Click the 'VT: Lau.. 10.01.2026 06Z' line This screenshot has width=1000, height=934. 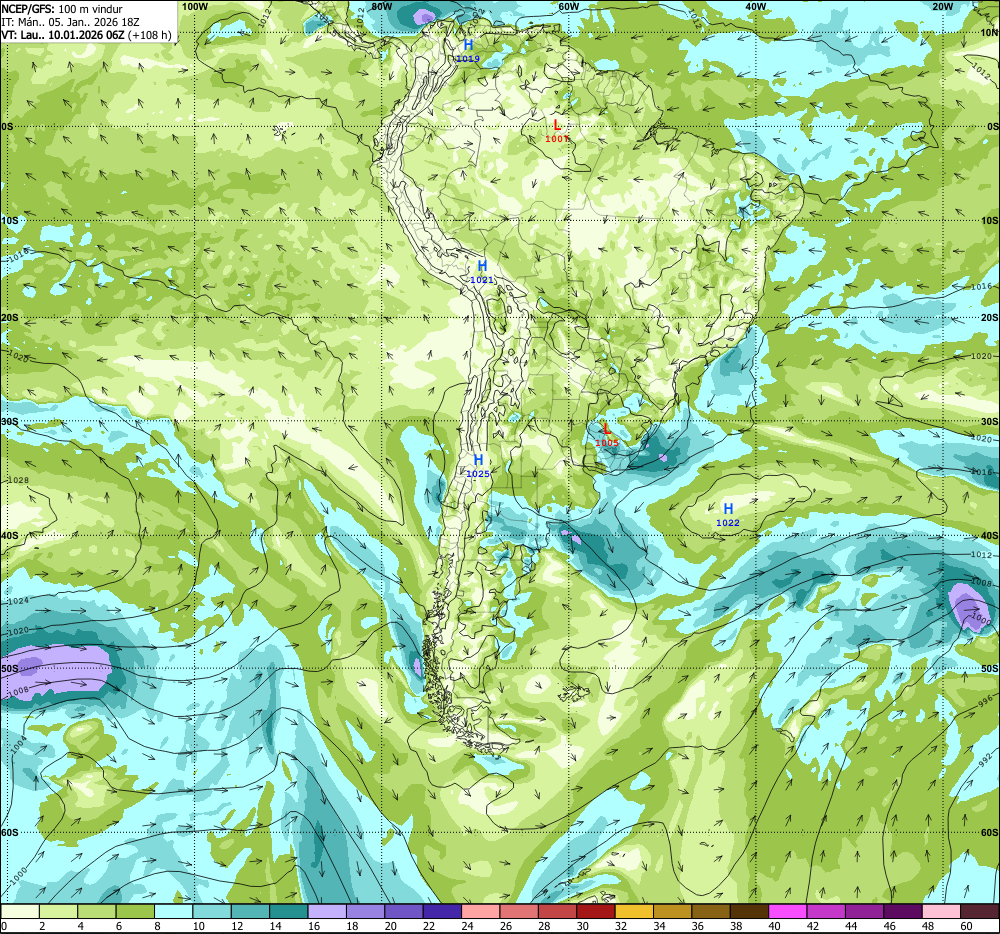(x=63, y=35)
